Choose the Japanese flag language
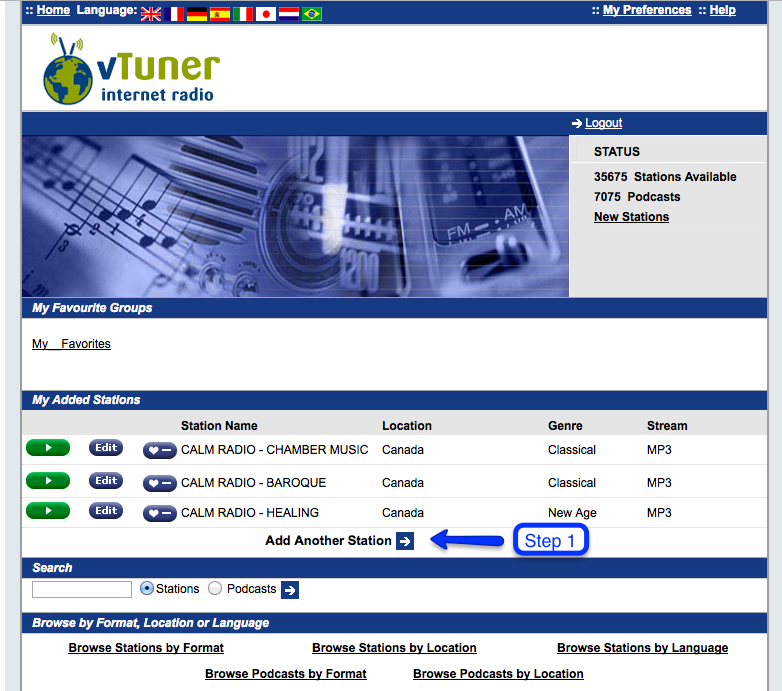This screenshot has height=691, width=782. (x=266, y=14)
